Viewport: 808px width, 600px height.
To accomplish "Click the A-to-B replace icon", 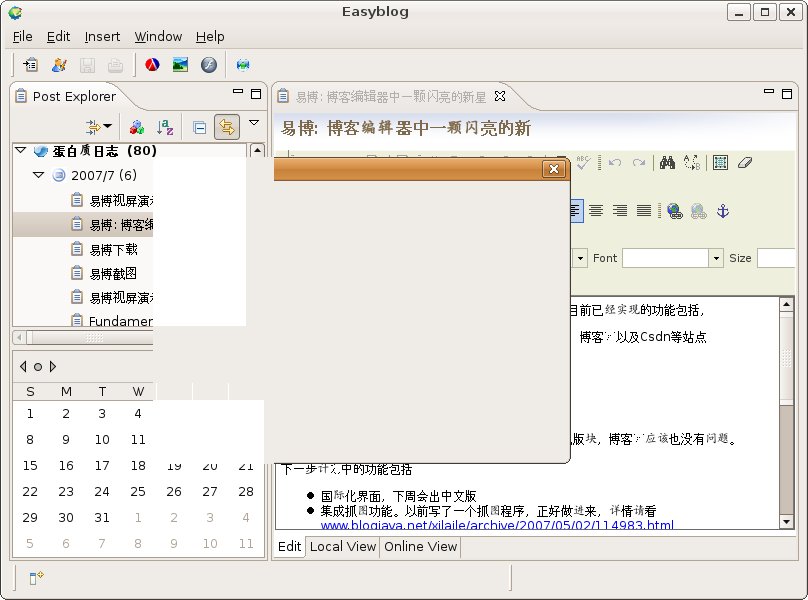I will (x=692, y=163).
